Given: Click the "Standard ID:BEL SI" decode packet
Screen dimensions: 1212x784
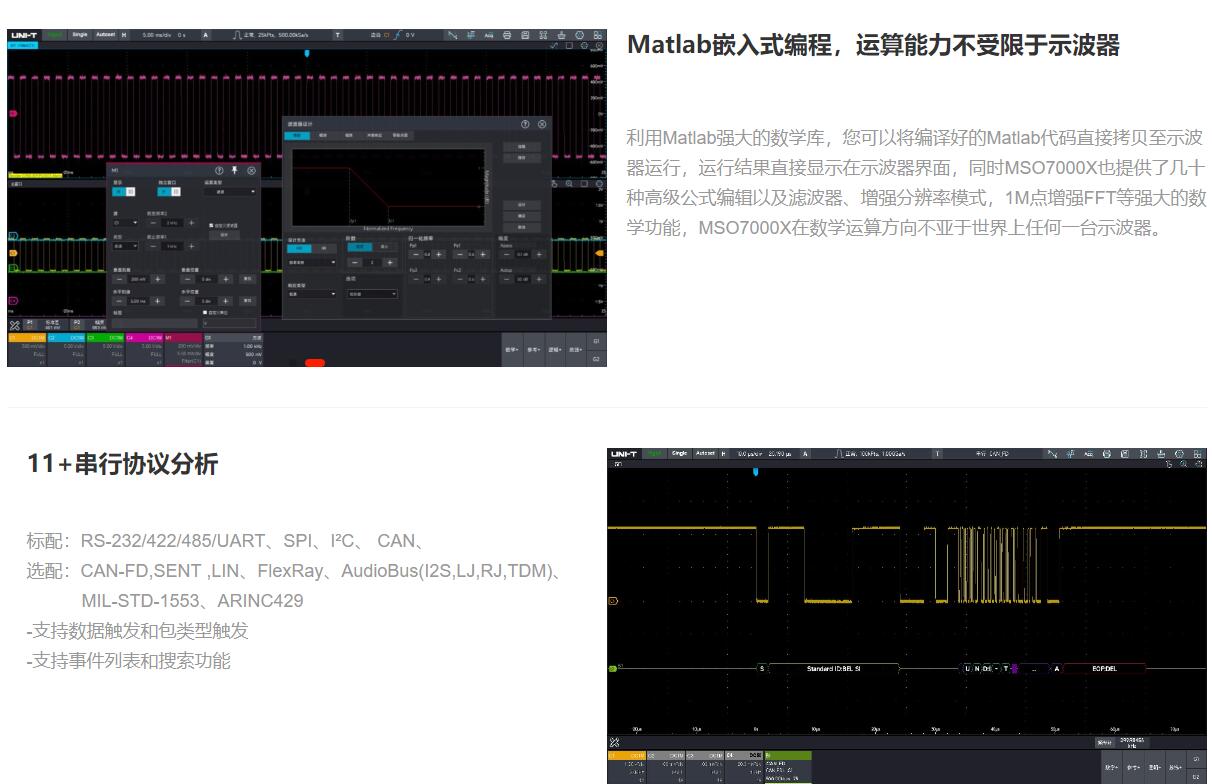Looking at the screenshot, I should tap(833, 668).
